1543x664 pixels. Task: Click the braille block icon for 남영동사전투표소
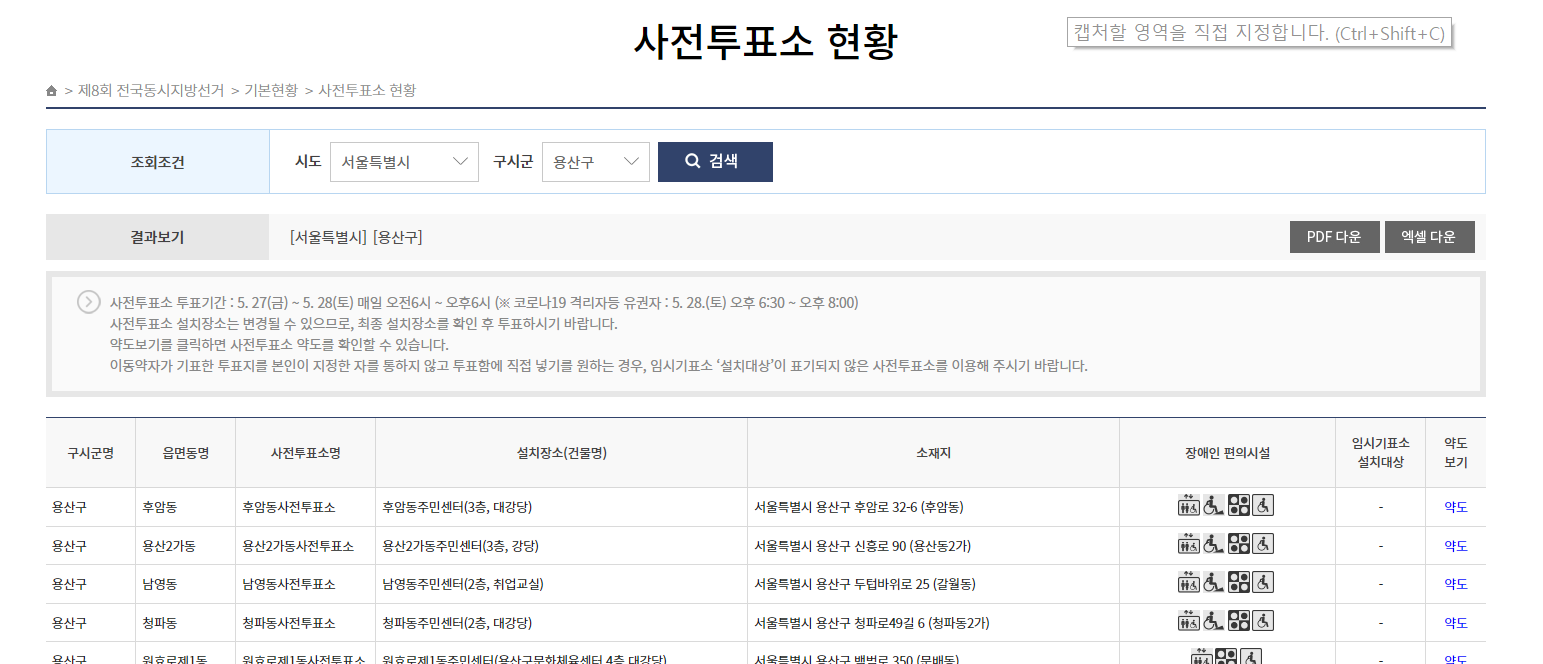(1239, 582)
